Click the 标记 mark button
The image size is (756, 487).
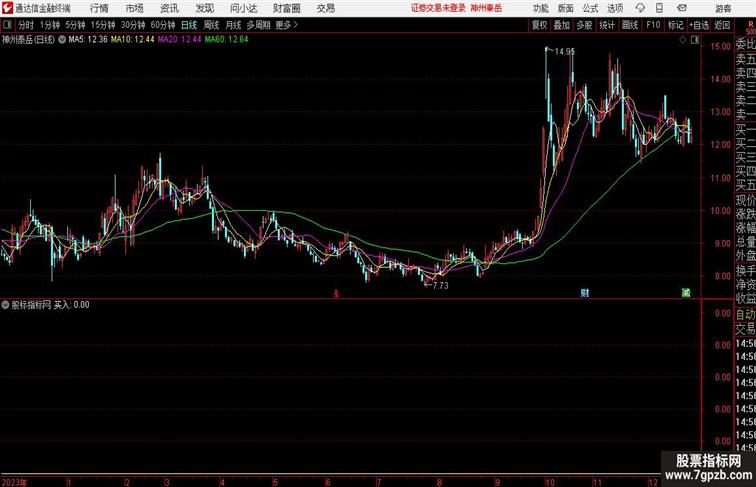coord(675,25)
